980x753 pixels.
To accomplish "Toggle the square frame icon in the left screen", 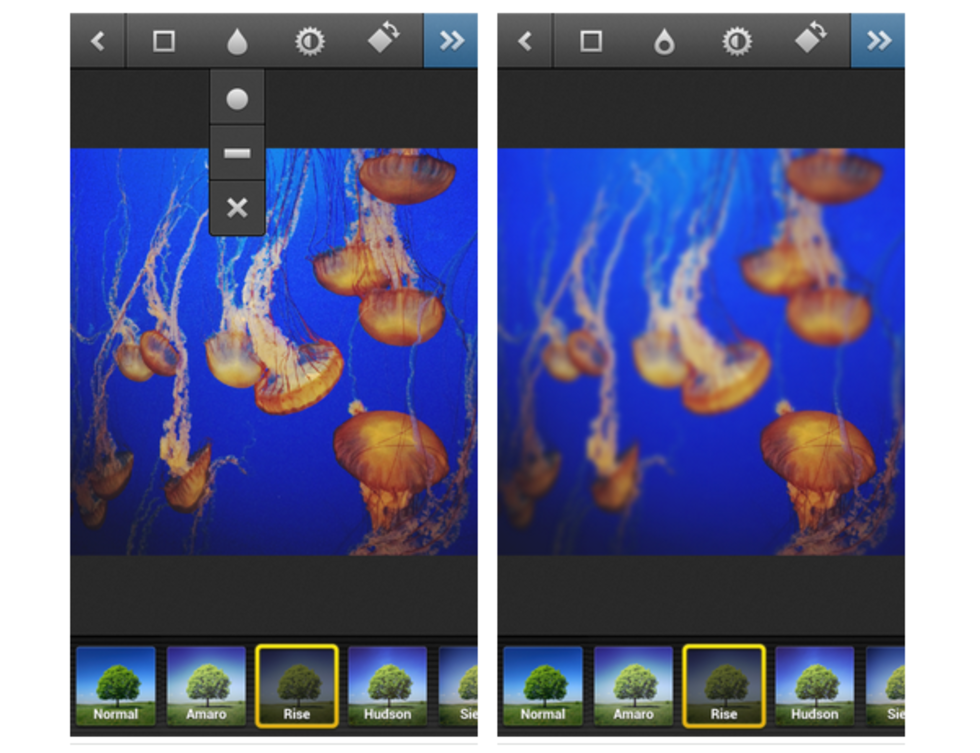I will pos(164,41).
